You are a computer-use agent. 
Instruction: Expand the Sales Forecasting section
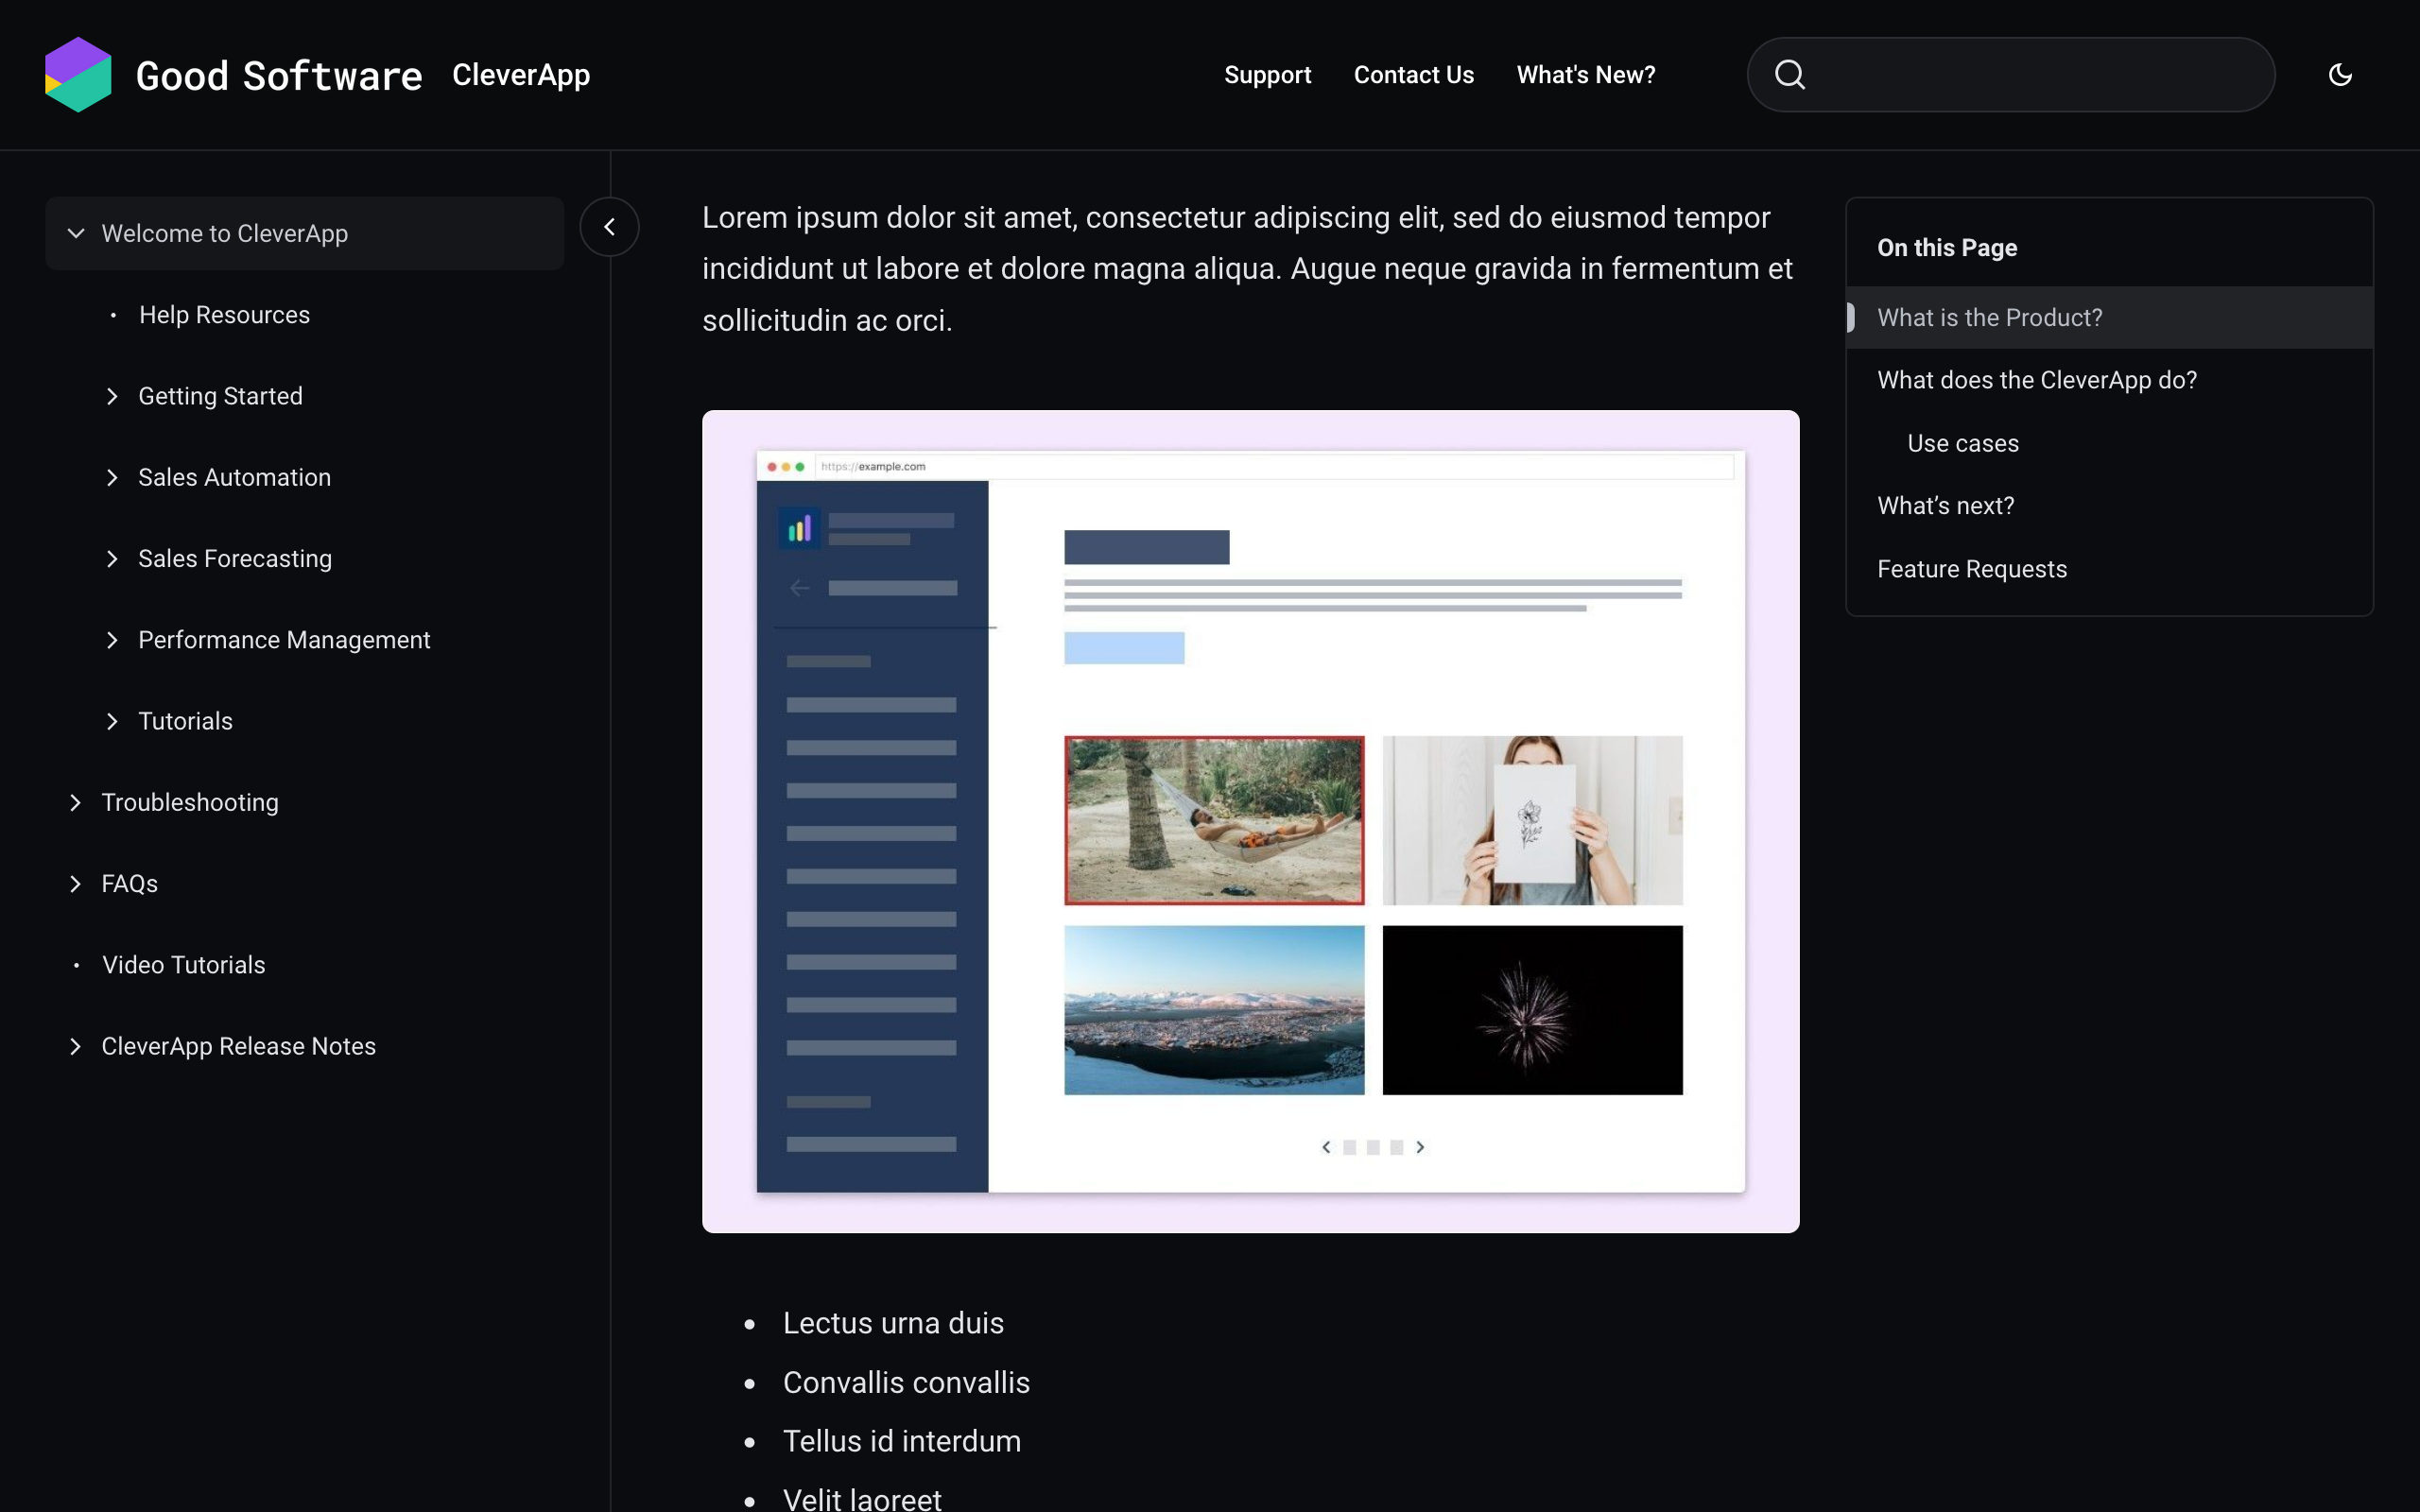coord(112,559)
